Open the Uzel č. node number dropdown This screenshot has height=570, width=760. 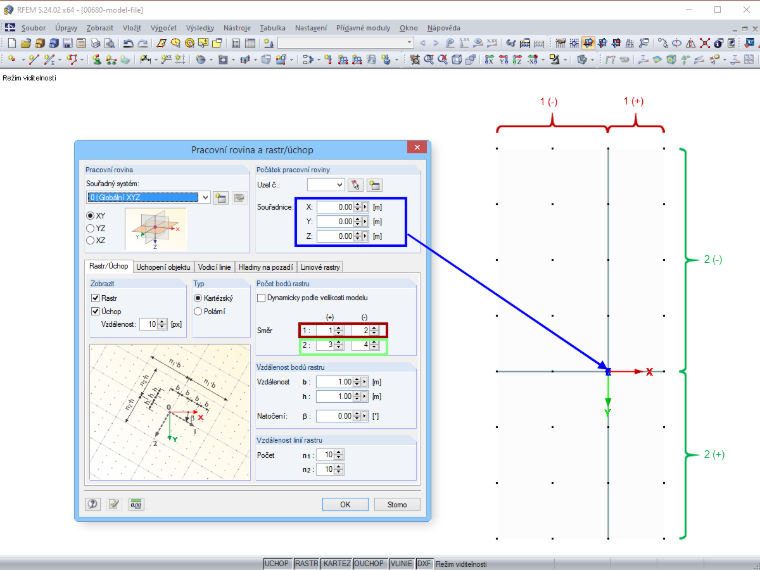pos(339,185)
